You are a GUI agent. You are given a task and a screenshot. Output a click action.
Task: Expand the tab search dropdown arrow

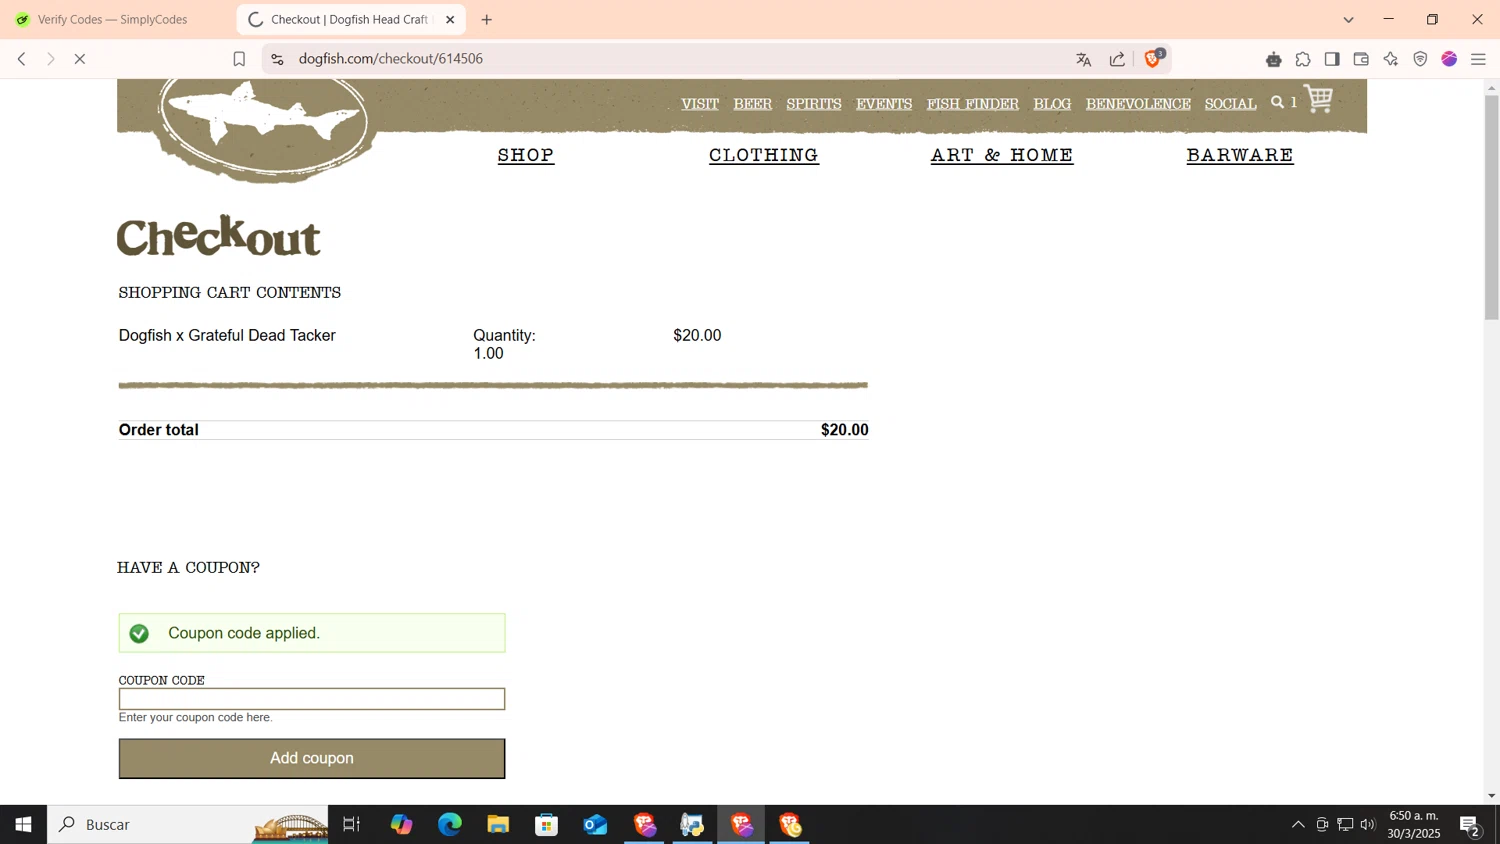click(x=1348, y=19)
